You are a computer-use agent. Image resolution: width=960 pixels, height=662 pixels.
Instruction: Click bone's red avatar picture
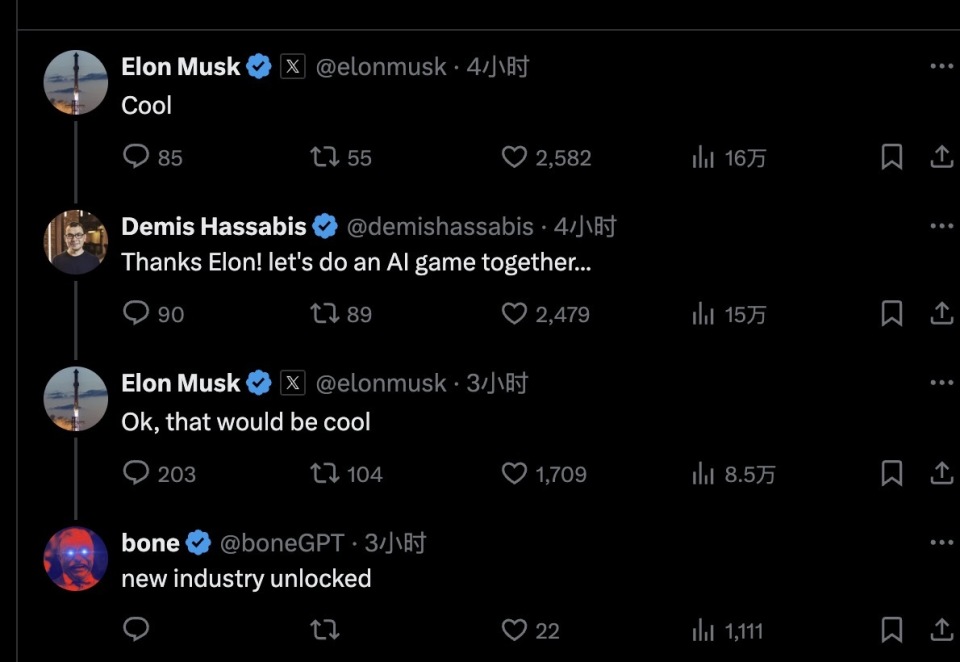(76, 558)
